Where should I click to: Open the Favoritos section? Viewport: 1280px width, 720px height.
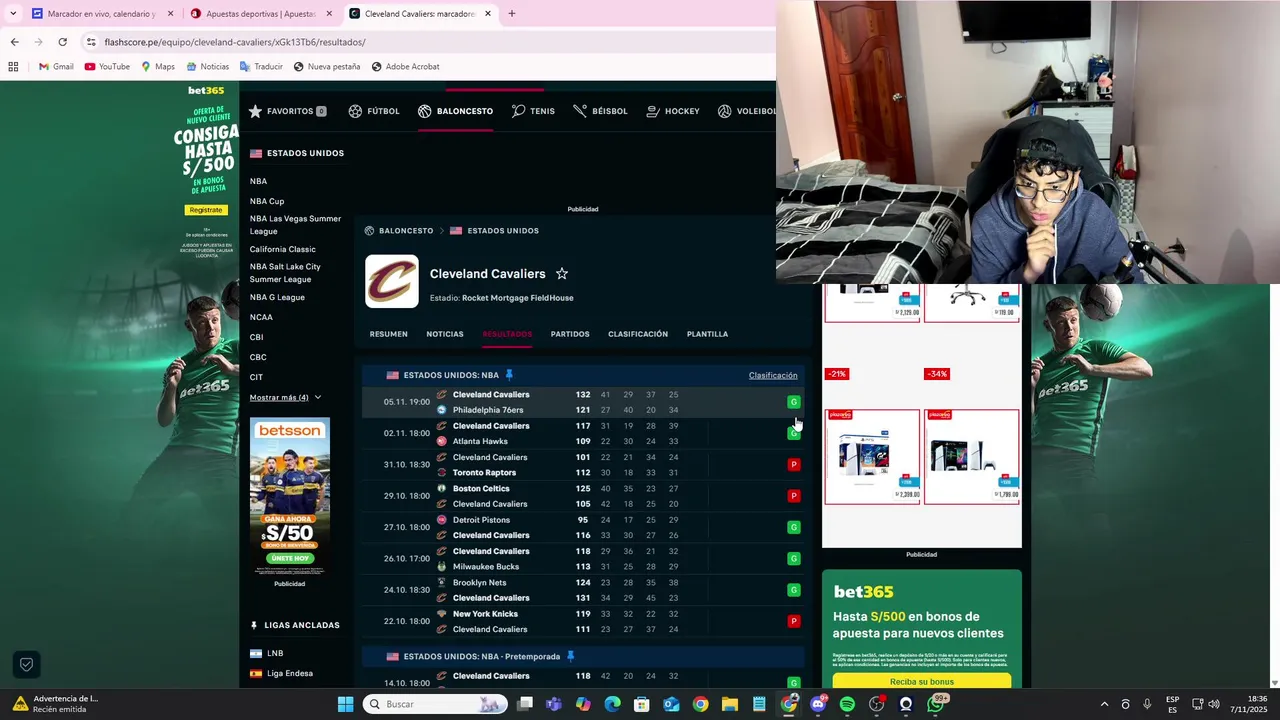(288, 111)
